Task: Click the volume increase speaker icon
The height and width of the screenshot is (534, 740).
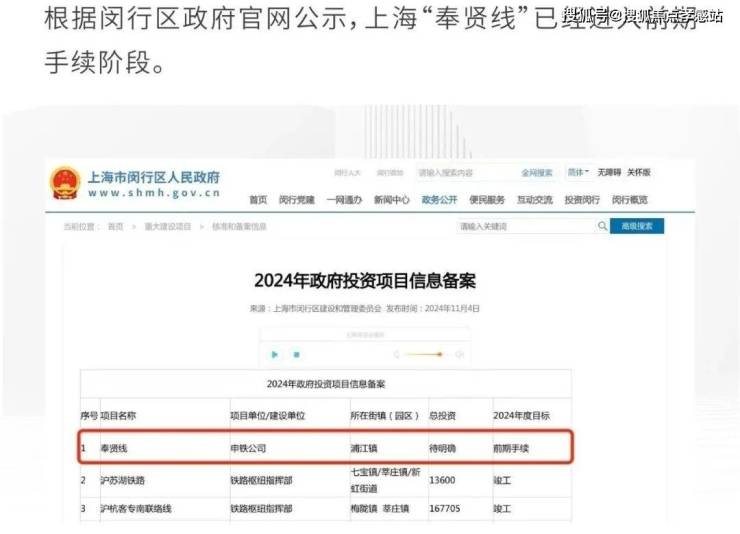Action: pyautogui.click(x=460, y=354)
